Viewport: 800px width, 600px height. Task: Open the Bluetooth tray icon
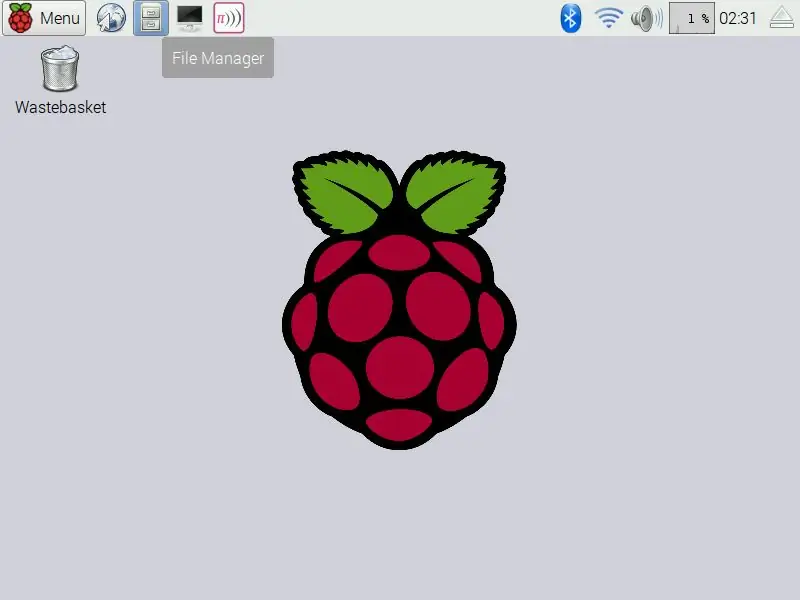(570, 18)
